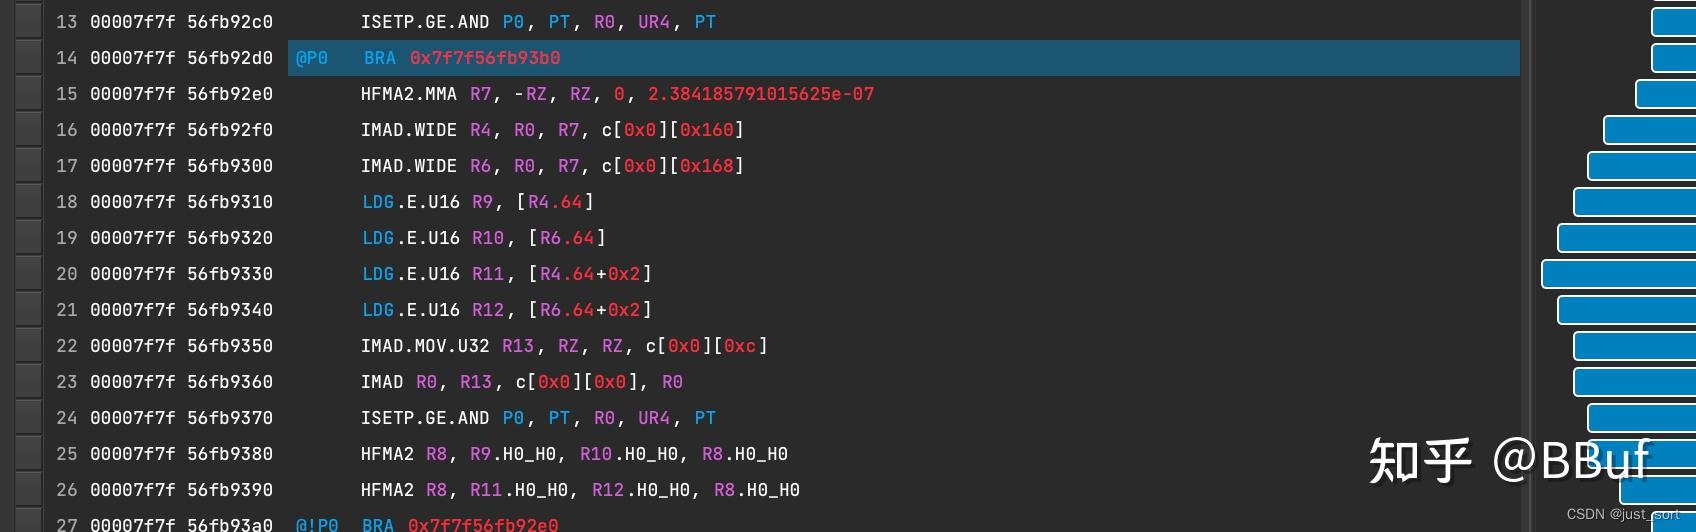The height and width of the screenshot is (532, 1696).
Task: Toggle breakpoint box on line 24
Action: point(28,418)
